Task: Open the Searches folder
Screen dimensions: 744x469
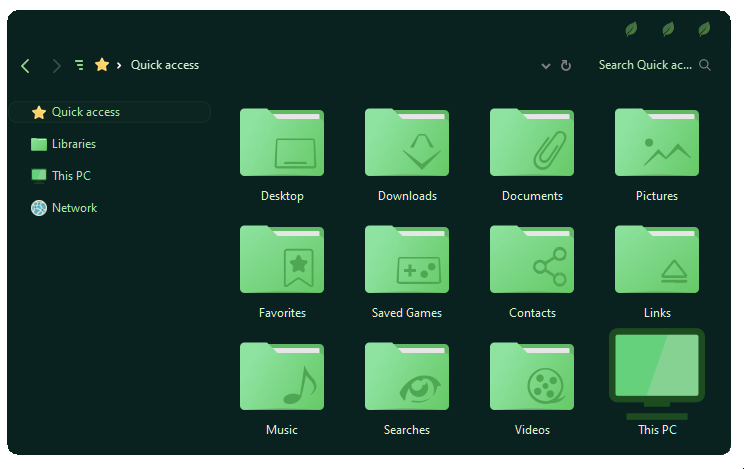Action: [407, 377]
